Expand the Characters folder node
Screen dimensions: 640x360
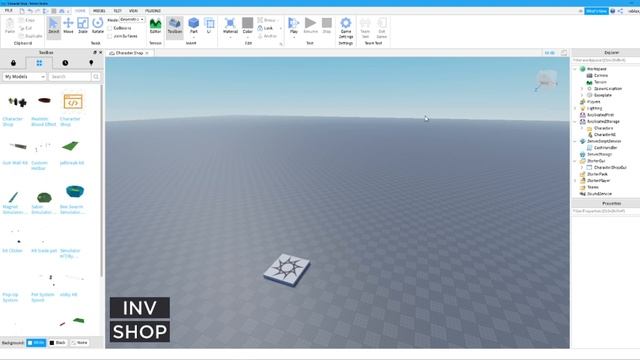click(x=582, y=128)
